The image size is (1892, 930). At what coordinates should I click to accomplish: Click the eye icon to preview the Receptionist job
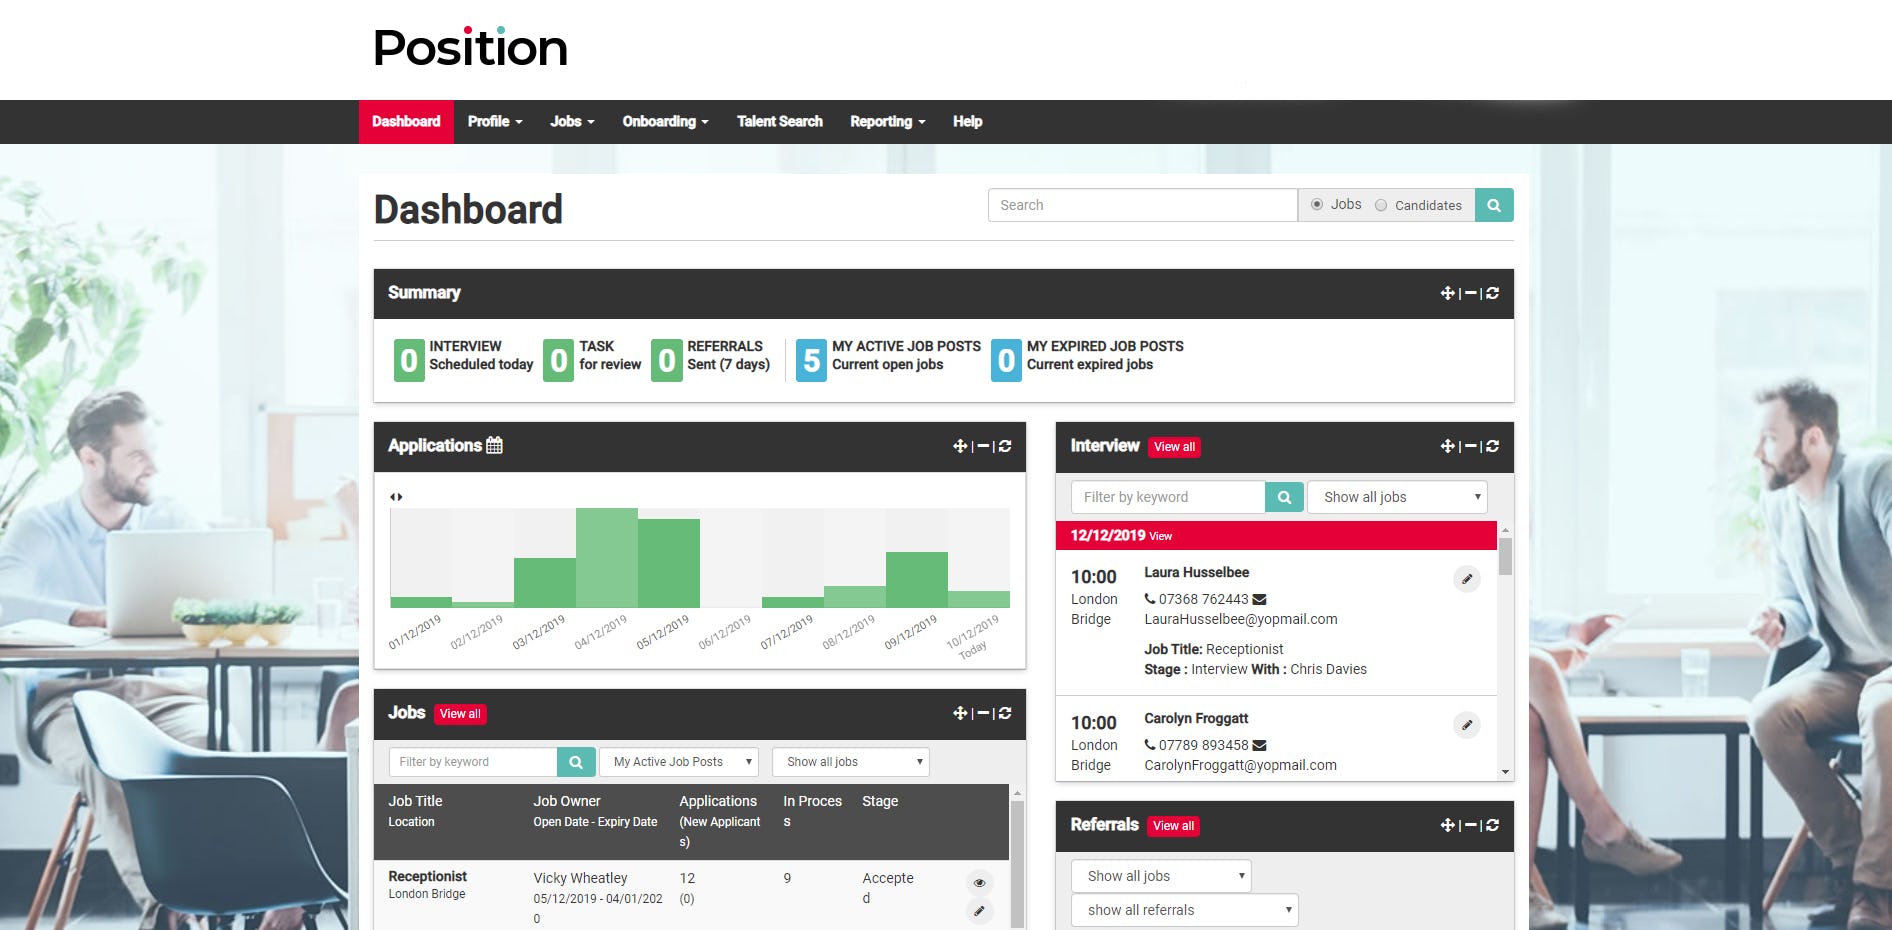(979, 882)
